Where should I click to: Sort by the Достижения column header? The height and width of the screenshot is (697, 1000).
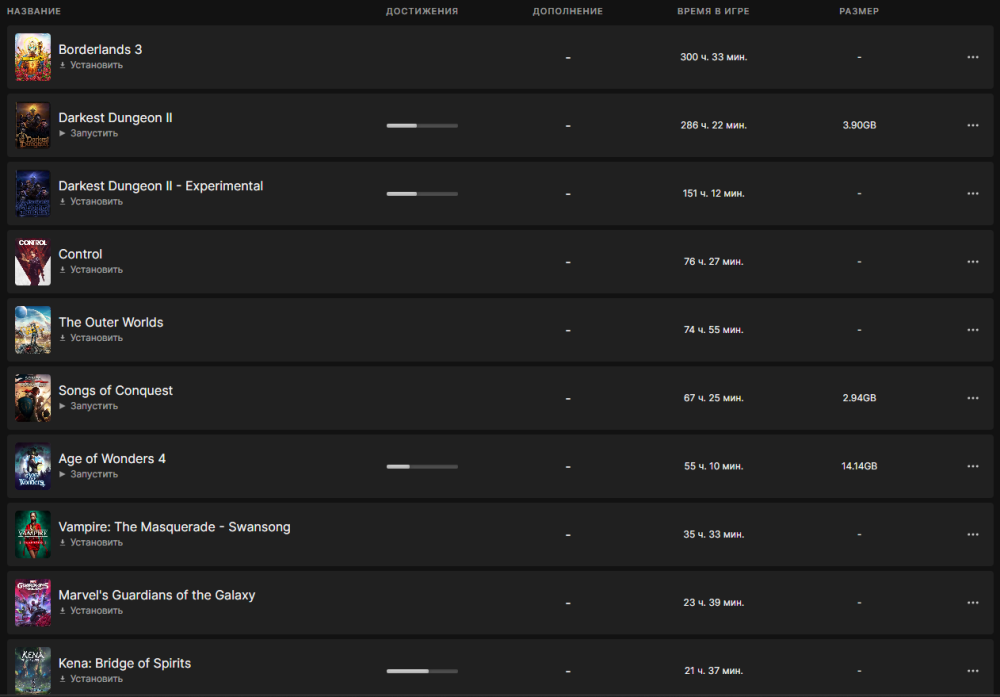[x=422, y=11]
